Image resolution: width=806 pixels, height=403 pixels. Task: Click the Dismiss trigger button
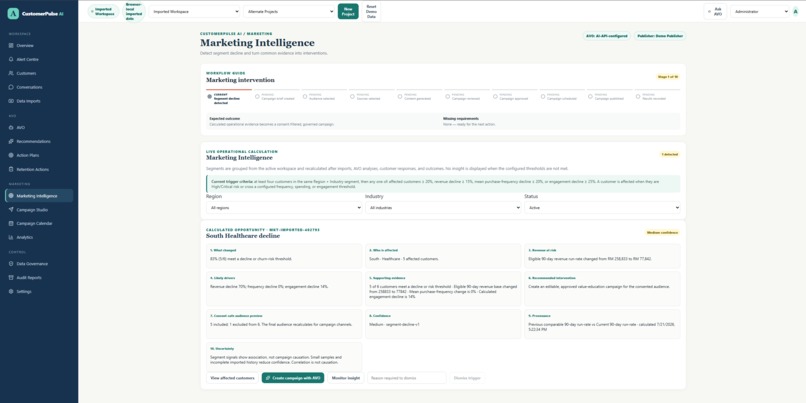(467, 378)
